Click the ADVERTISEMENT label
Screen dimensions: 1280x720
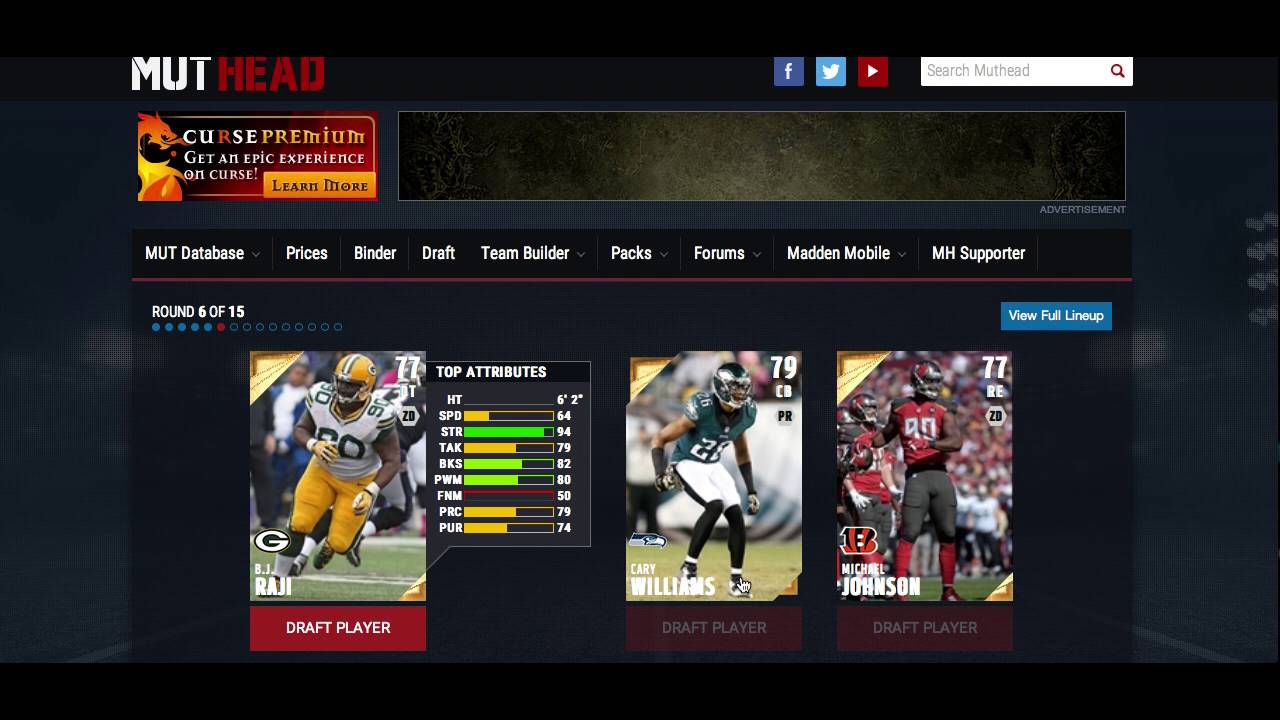[1082, 210]
